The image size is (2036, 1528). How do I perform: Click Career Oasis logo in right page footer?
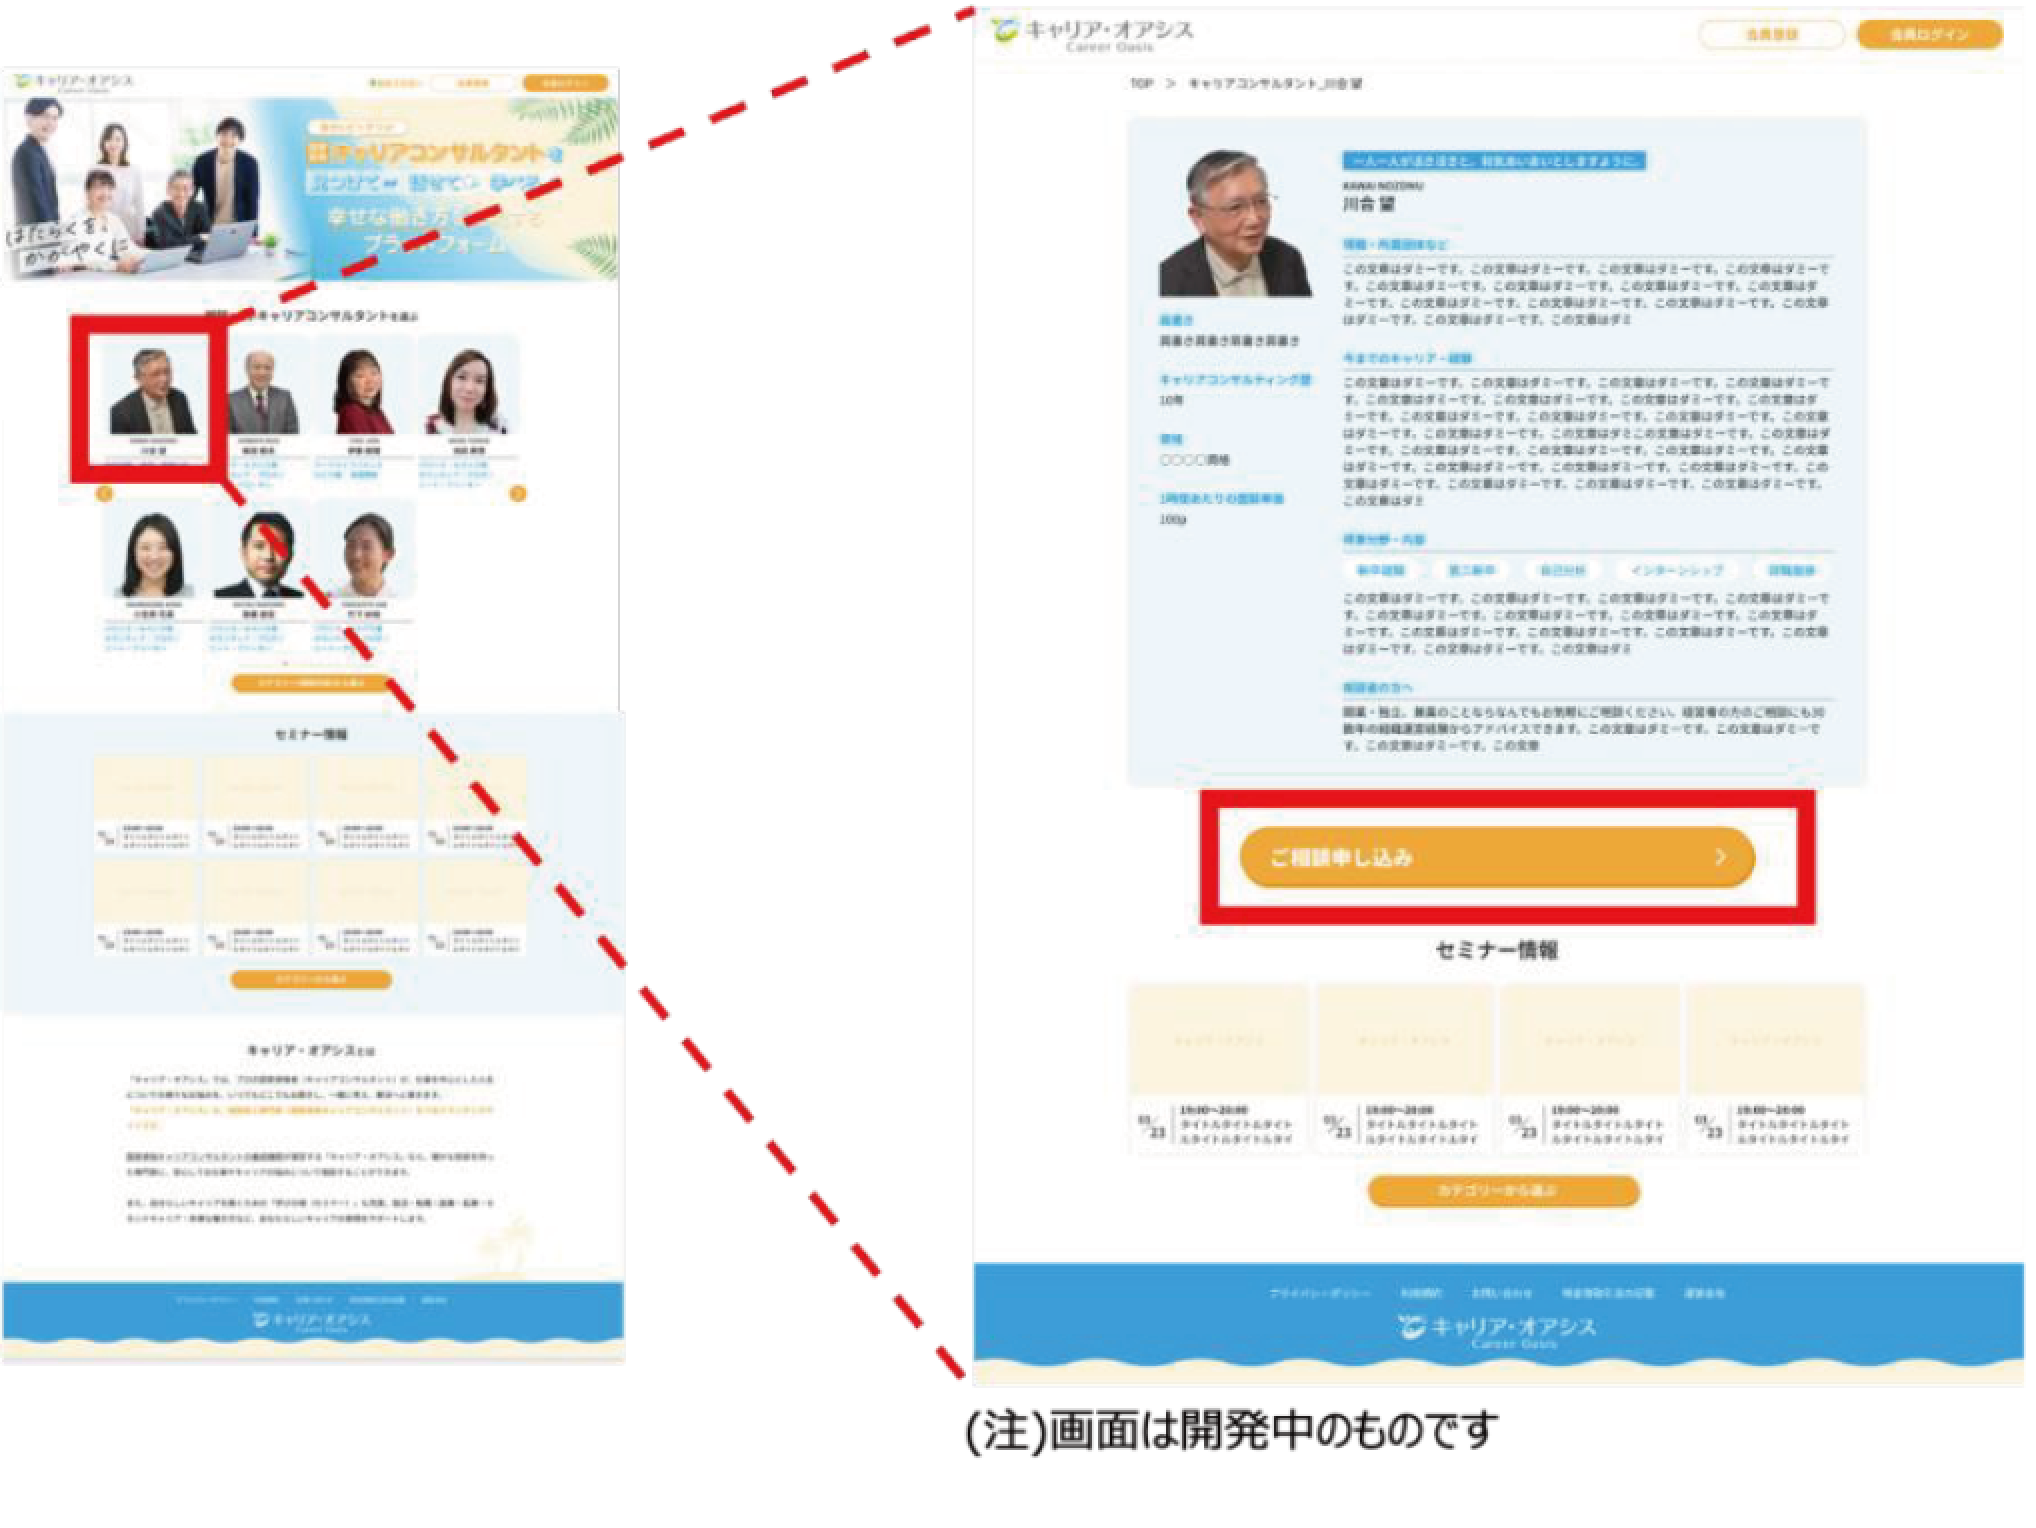coord(1497,1331)
